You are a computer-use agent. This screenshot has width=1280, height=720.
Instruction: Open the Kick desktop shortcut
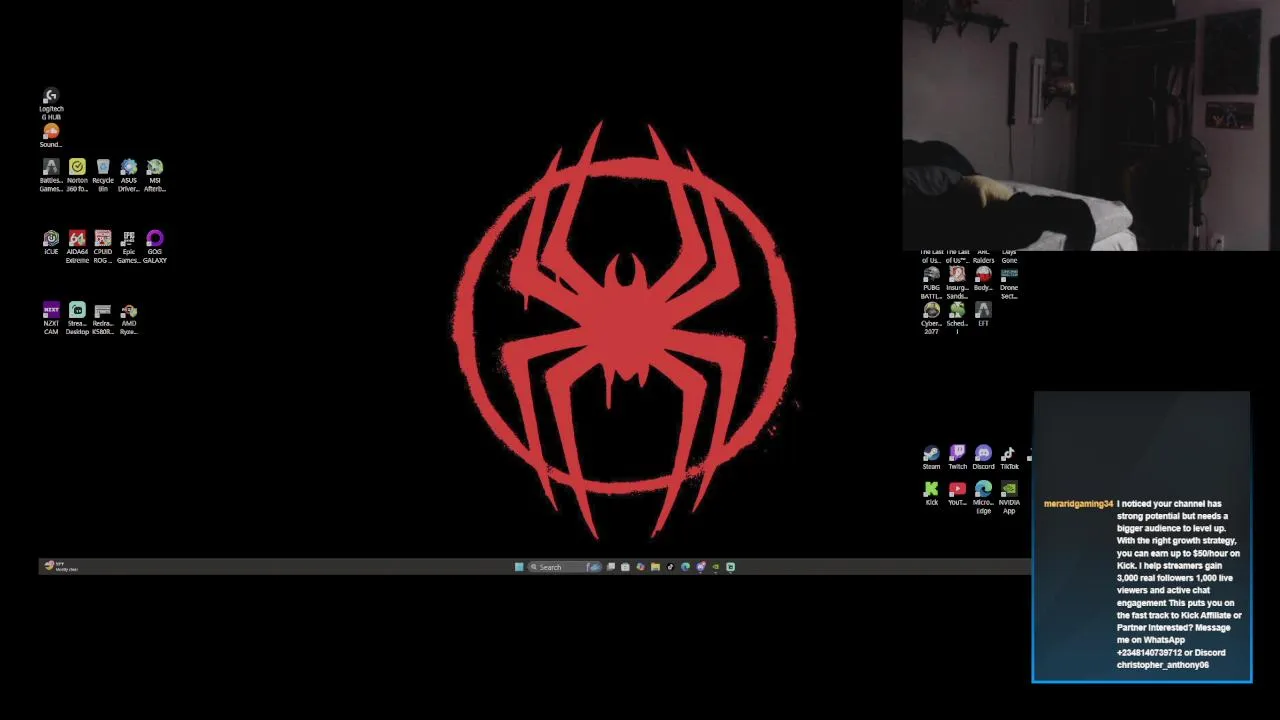(931, 494)
